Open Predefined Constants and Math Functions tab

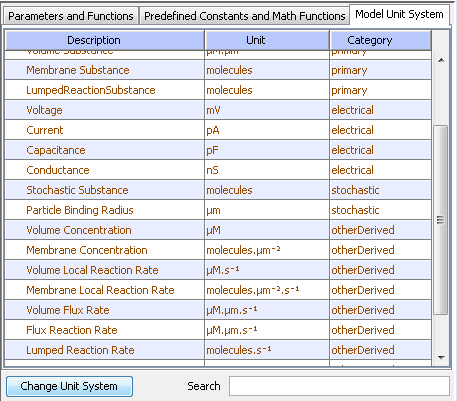244,16
